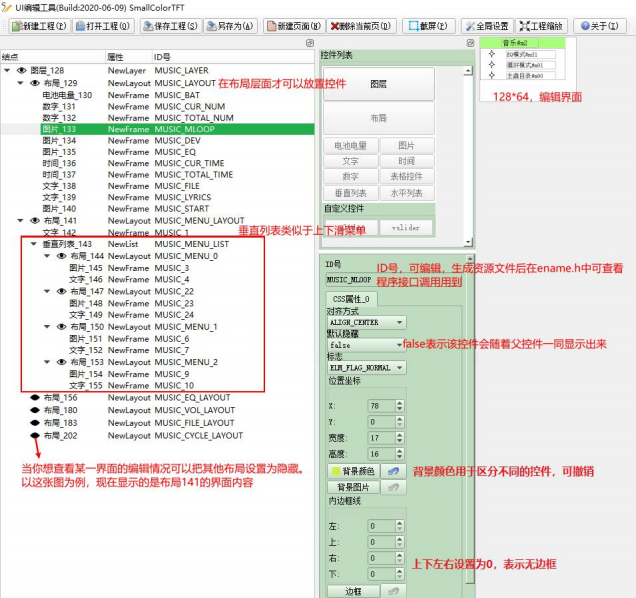Open 对齐方式 ALIGN_CENTER dropdown
636x598 pixels.
(366, 322)
